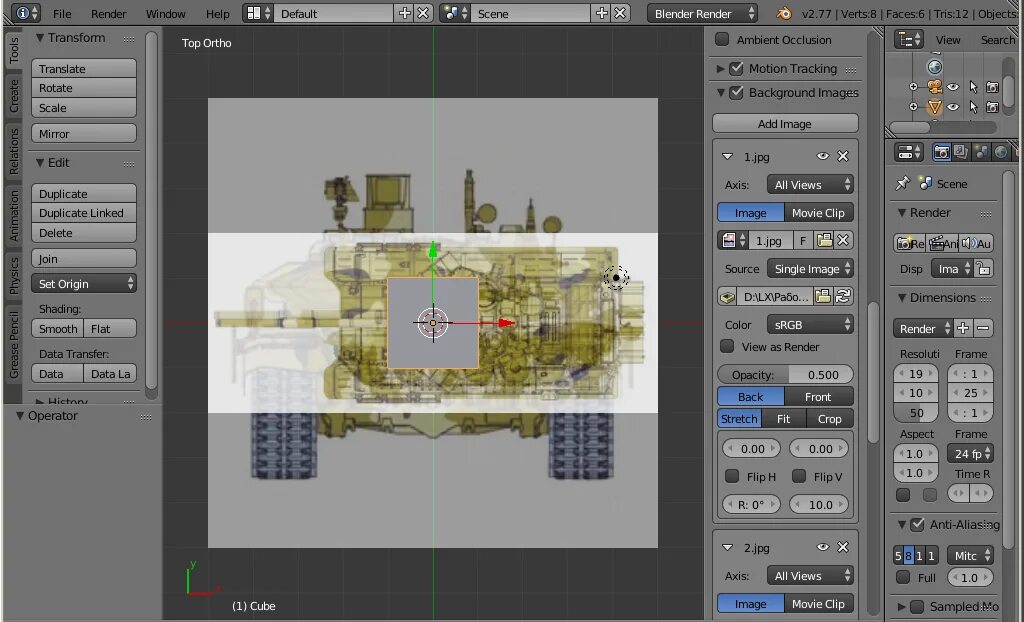Screen dimensions: 1024x622
Task: Open the 1.jpg Axis All Views dropdown
Action: point(810,185)
